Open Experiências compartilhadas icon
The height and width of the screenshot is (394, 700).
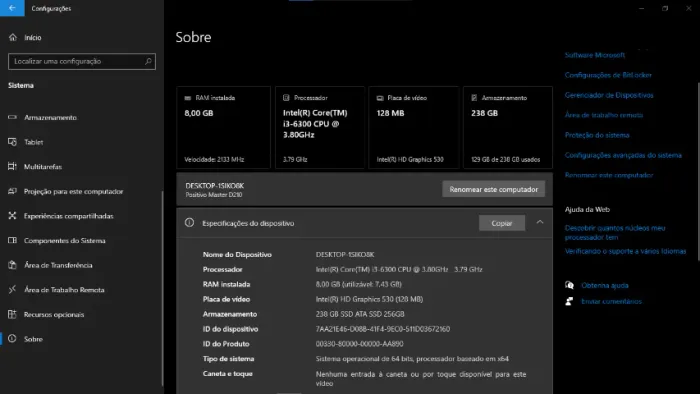(12, 216)
